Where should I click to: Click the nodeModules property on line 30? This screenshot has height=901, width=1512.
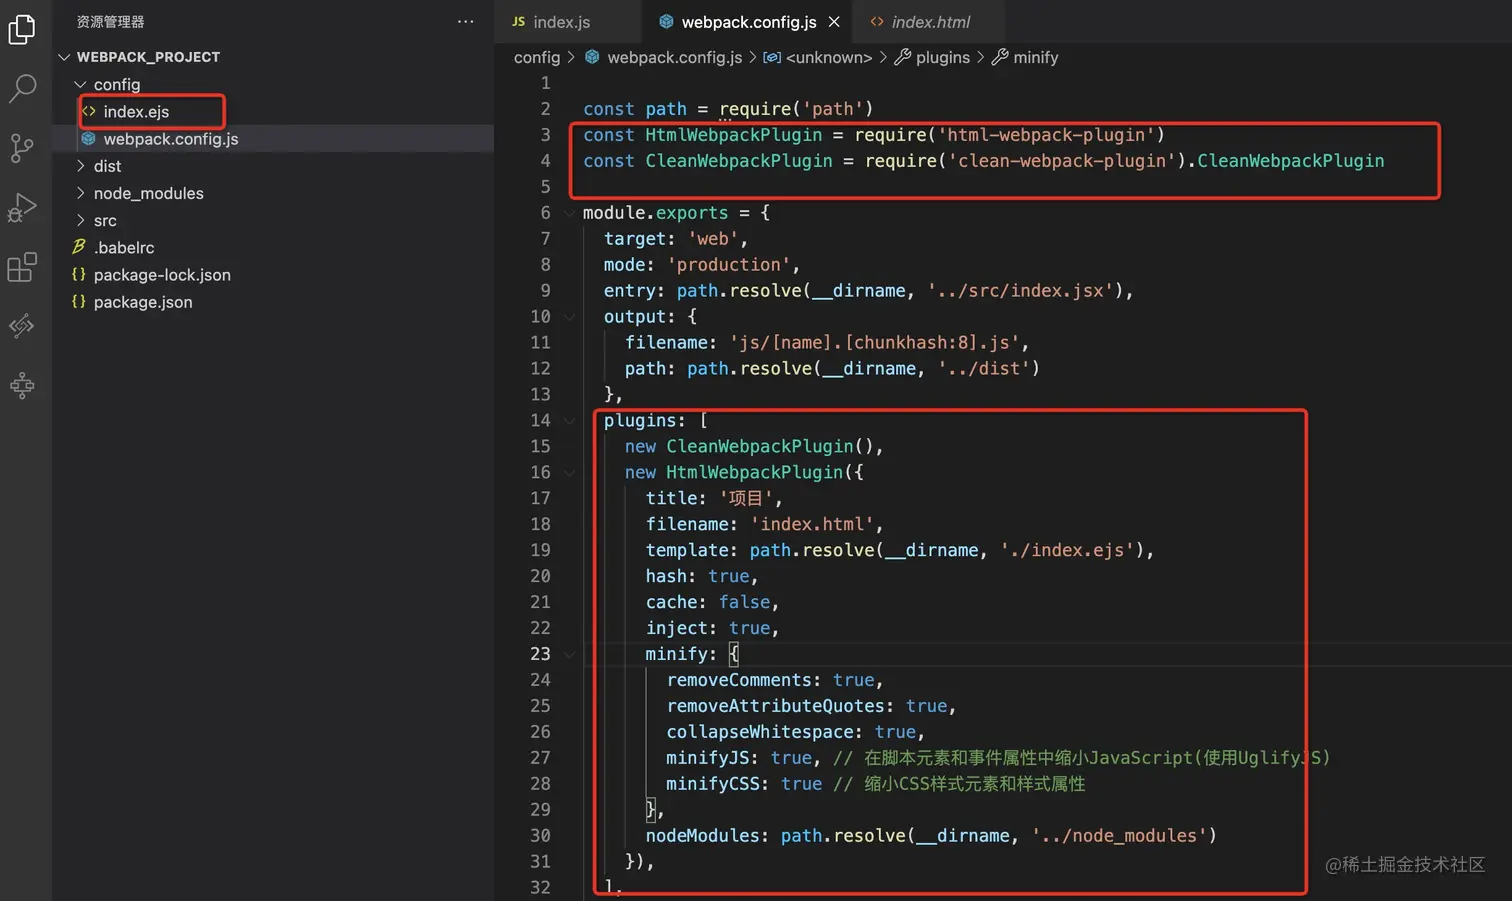[x=702, y=836]
